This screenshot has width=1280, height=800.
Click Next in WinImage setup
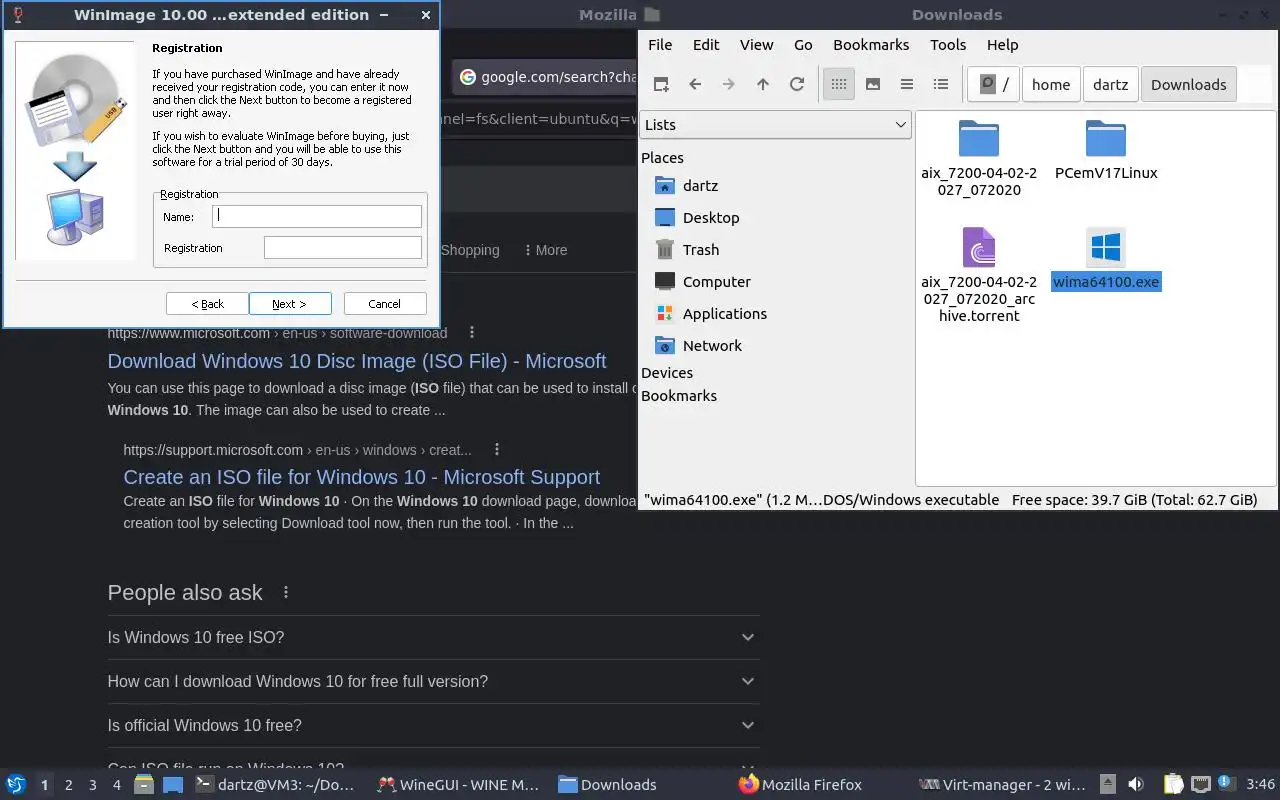(290, 304)
